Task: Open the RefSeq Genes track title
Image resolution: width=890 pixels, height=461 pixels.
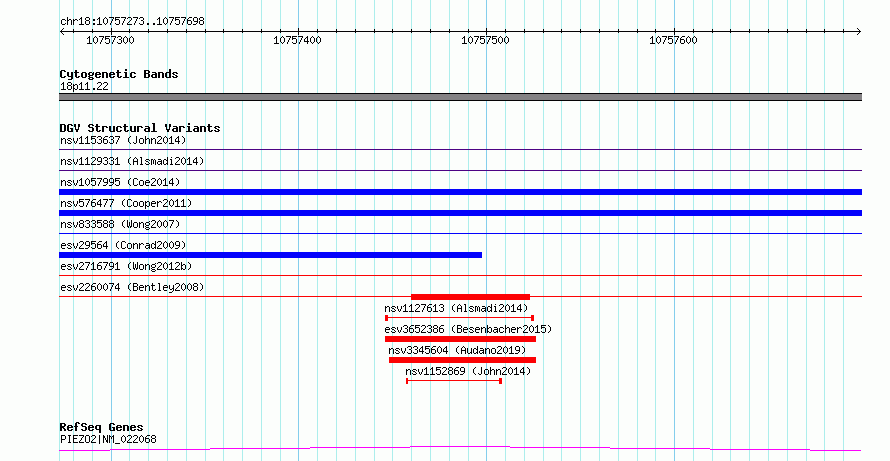Action: pyautogui.click(x=101, y=427)
